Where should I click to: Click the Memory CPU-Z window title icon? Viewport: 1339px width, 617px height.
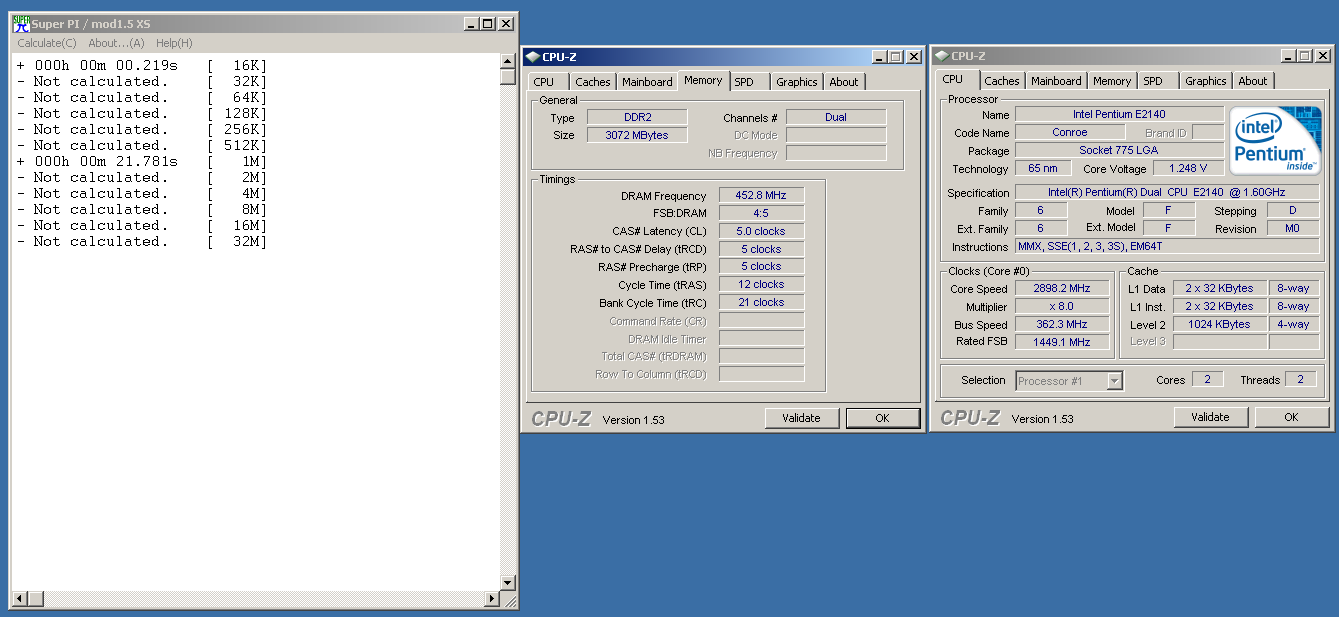(533, 57)
